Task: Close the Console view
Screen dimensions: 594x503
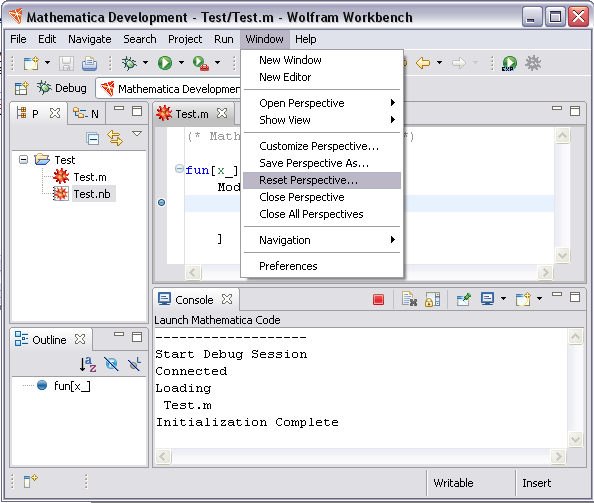Action: tap(227, 299)
